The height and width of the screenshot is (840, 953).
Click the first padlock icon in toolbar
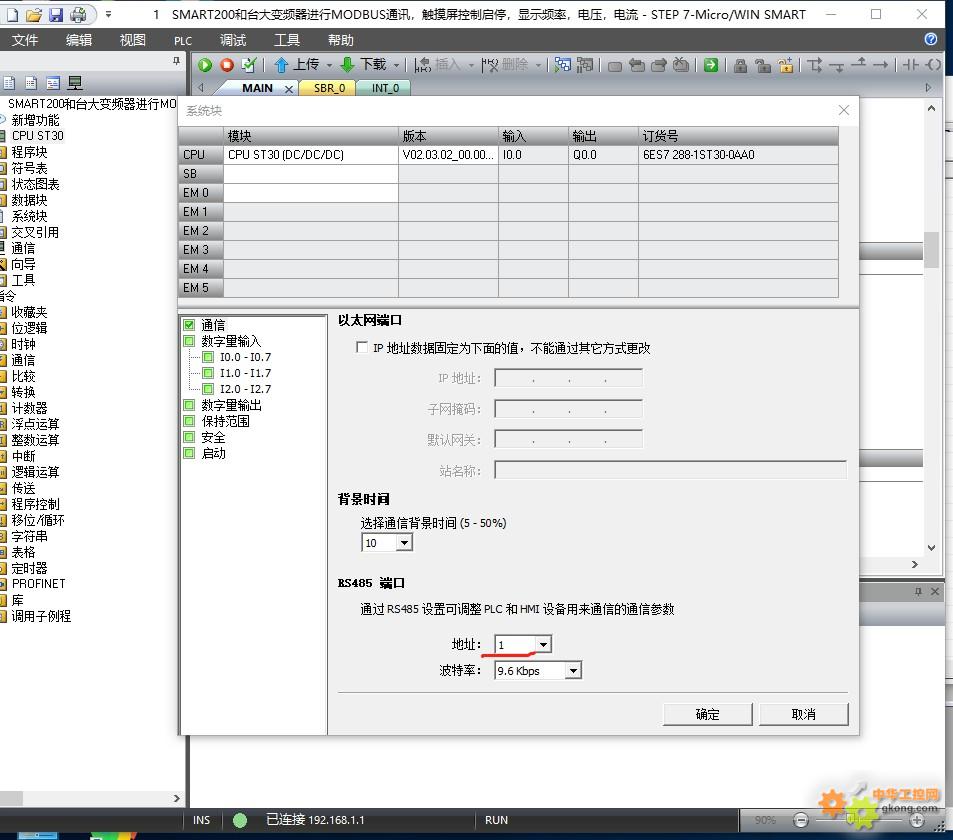(740, 65)
